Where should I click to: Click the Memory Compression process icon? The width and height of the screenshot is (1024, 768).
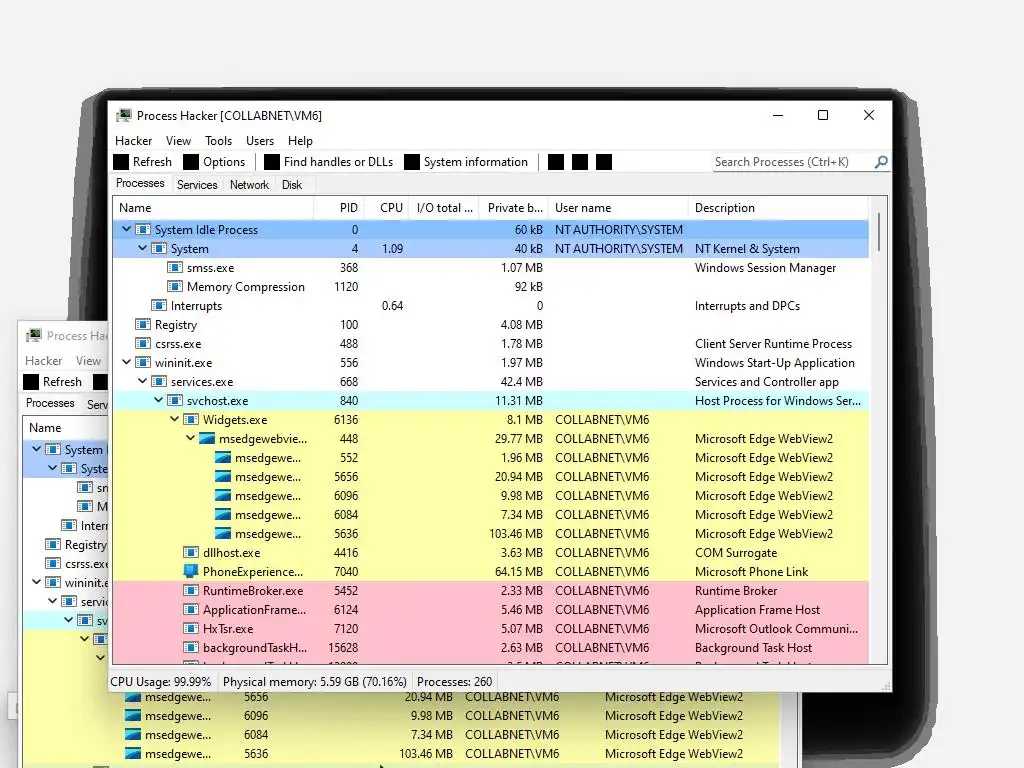click(x=174, y=287)
